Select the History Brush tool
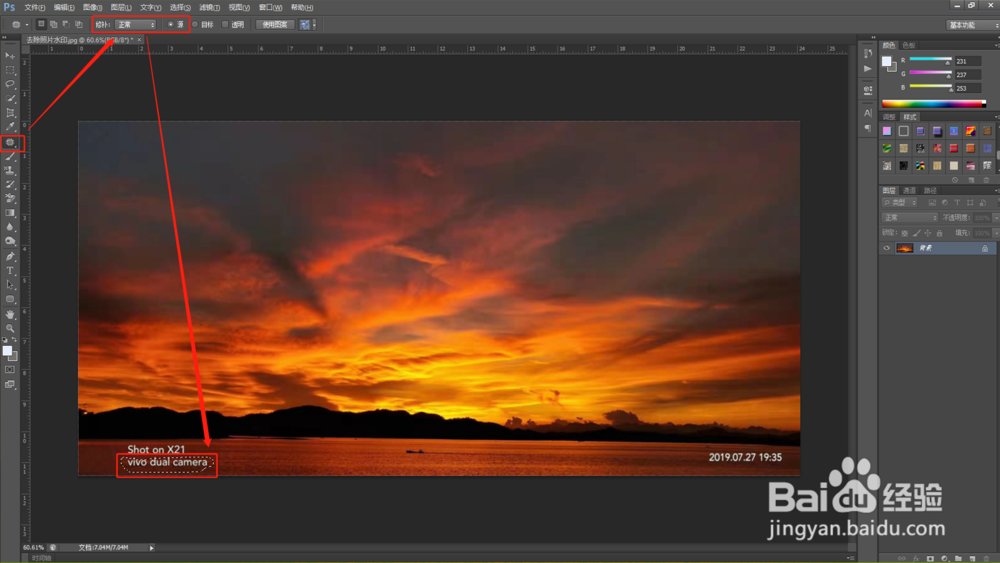Viewport: 1000px width, 563px height. (10, 184)
